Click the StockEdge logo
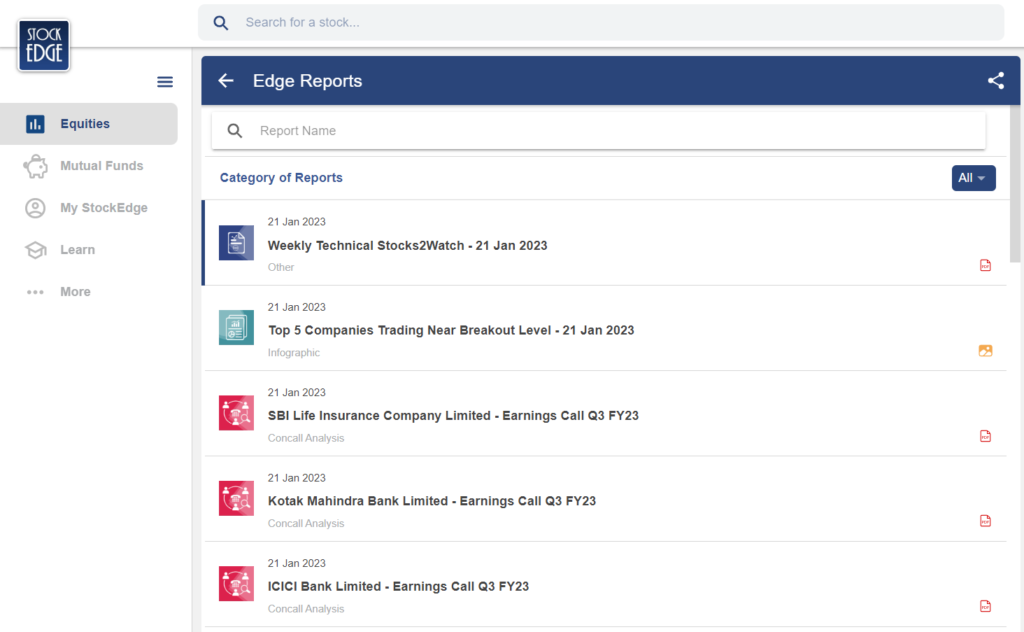The width and height of the screenshot is (1024, 632). (44, 45)
